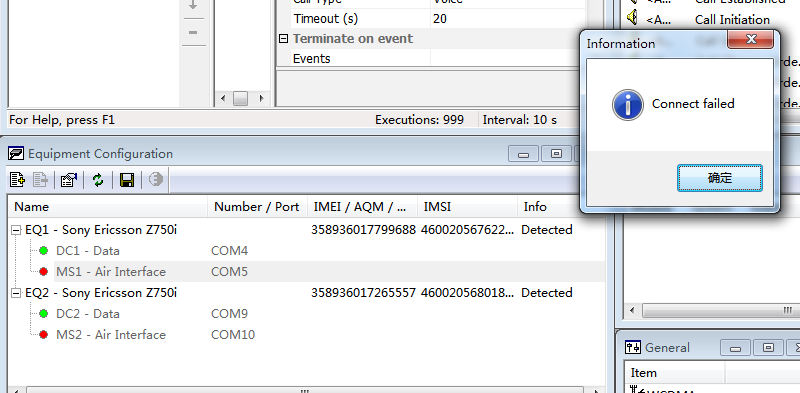Click the grayed globe icon in toolbar
The image size is (800, 393).
coord(156,179)
